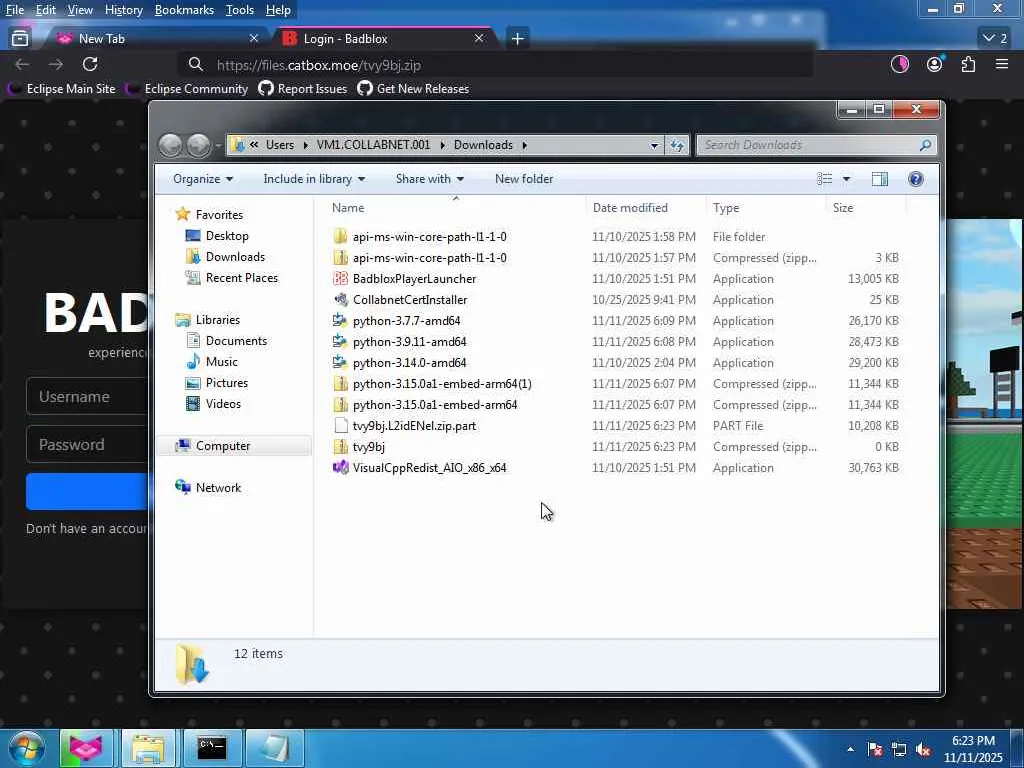Select the VisualCppRedist_AIO_x86_x64 icon

[x=340, y=468]
